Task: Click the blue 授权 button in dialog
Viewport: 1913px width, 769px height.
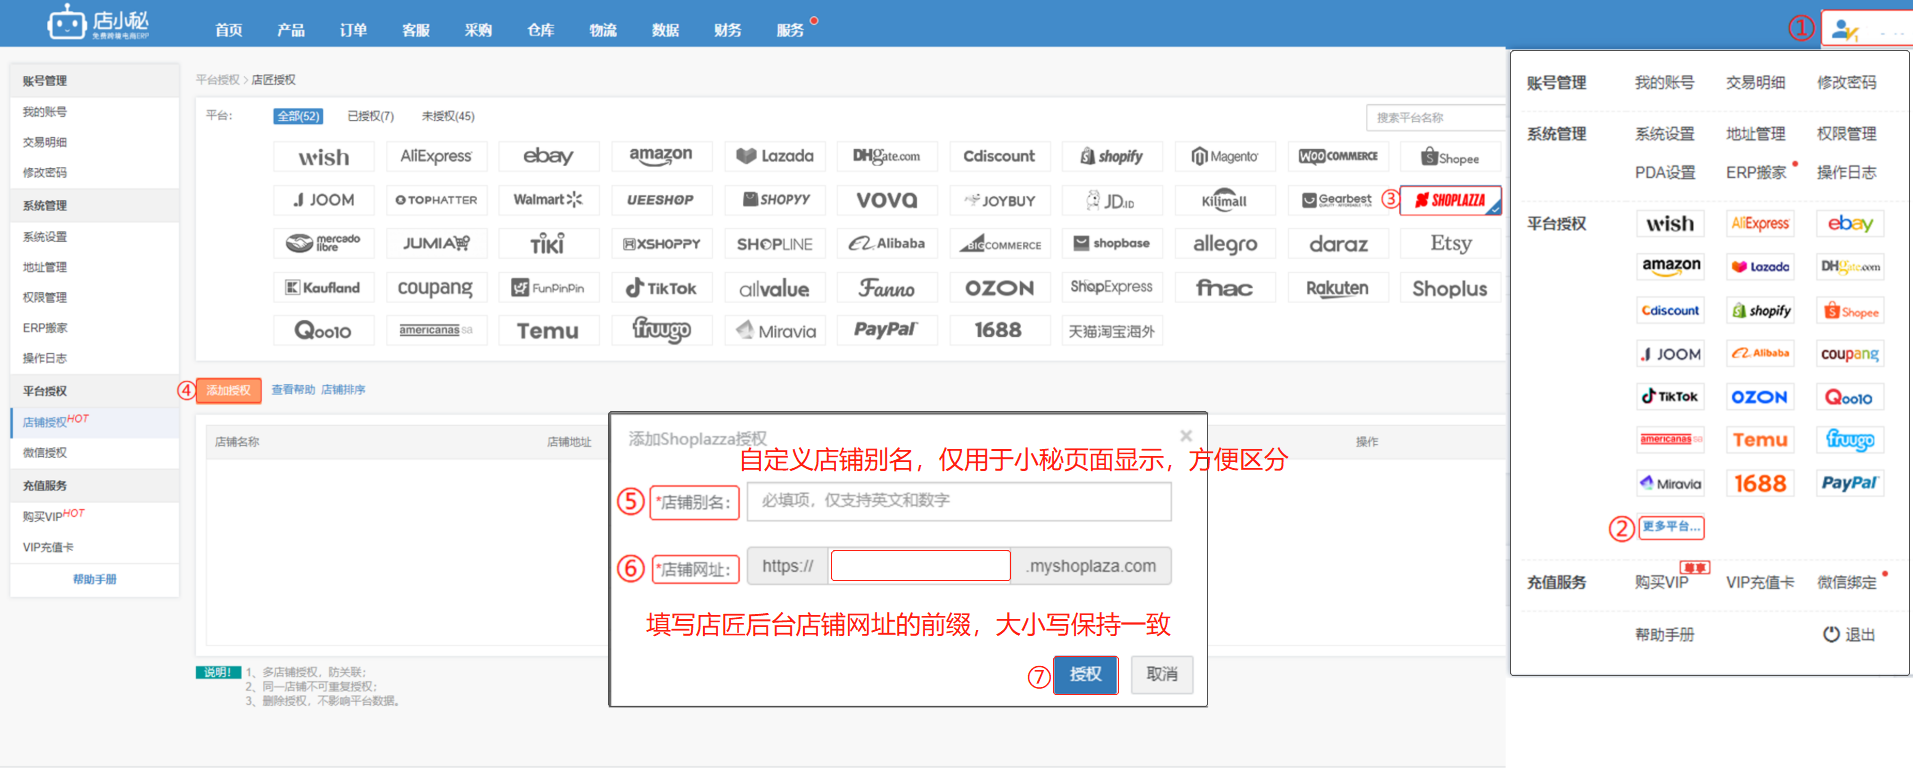Action: 1086,675
